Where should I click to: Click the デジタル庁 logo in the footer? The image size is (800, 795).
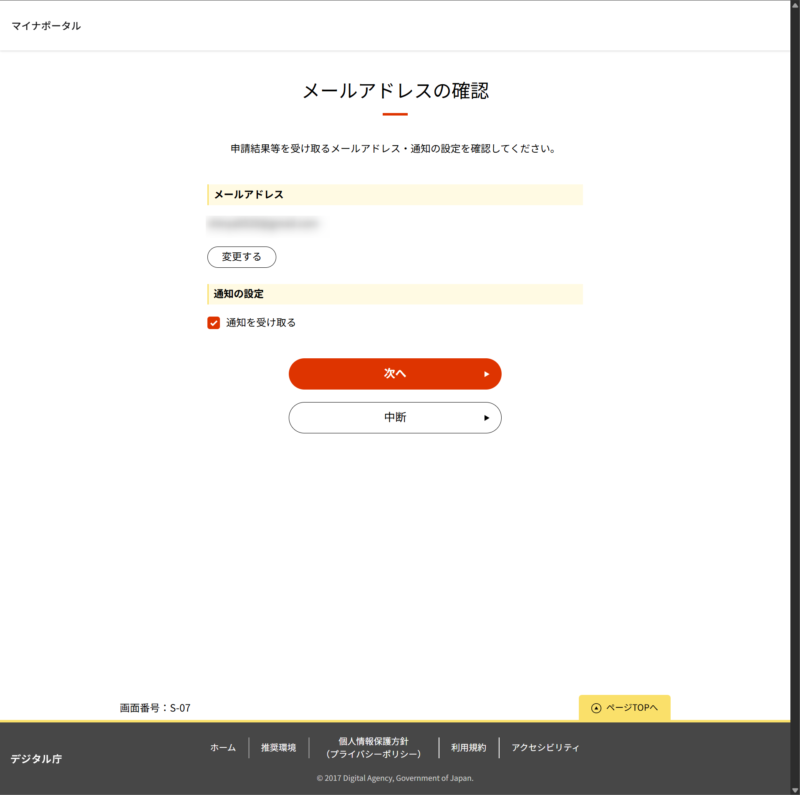(x=36, y=759)
